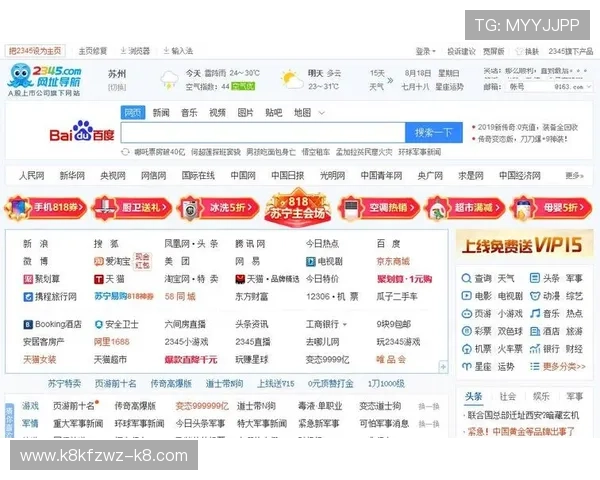Image resolution: width=600 pixels, height=480 pixels.
Task: Select the 贴吧 search tab
Action: point(274,113)
